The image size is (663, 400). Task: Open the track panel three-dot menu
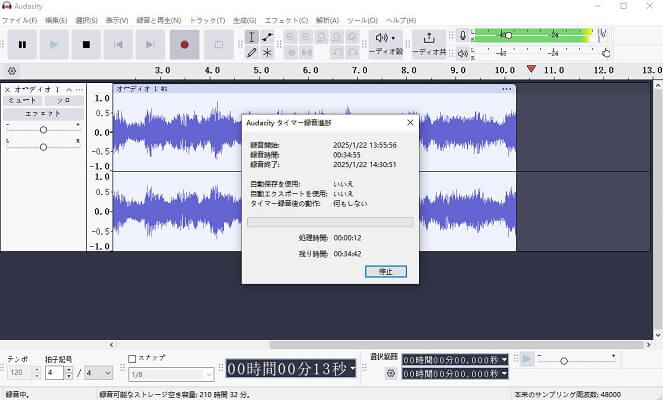click(x=79, y=90)
